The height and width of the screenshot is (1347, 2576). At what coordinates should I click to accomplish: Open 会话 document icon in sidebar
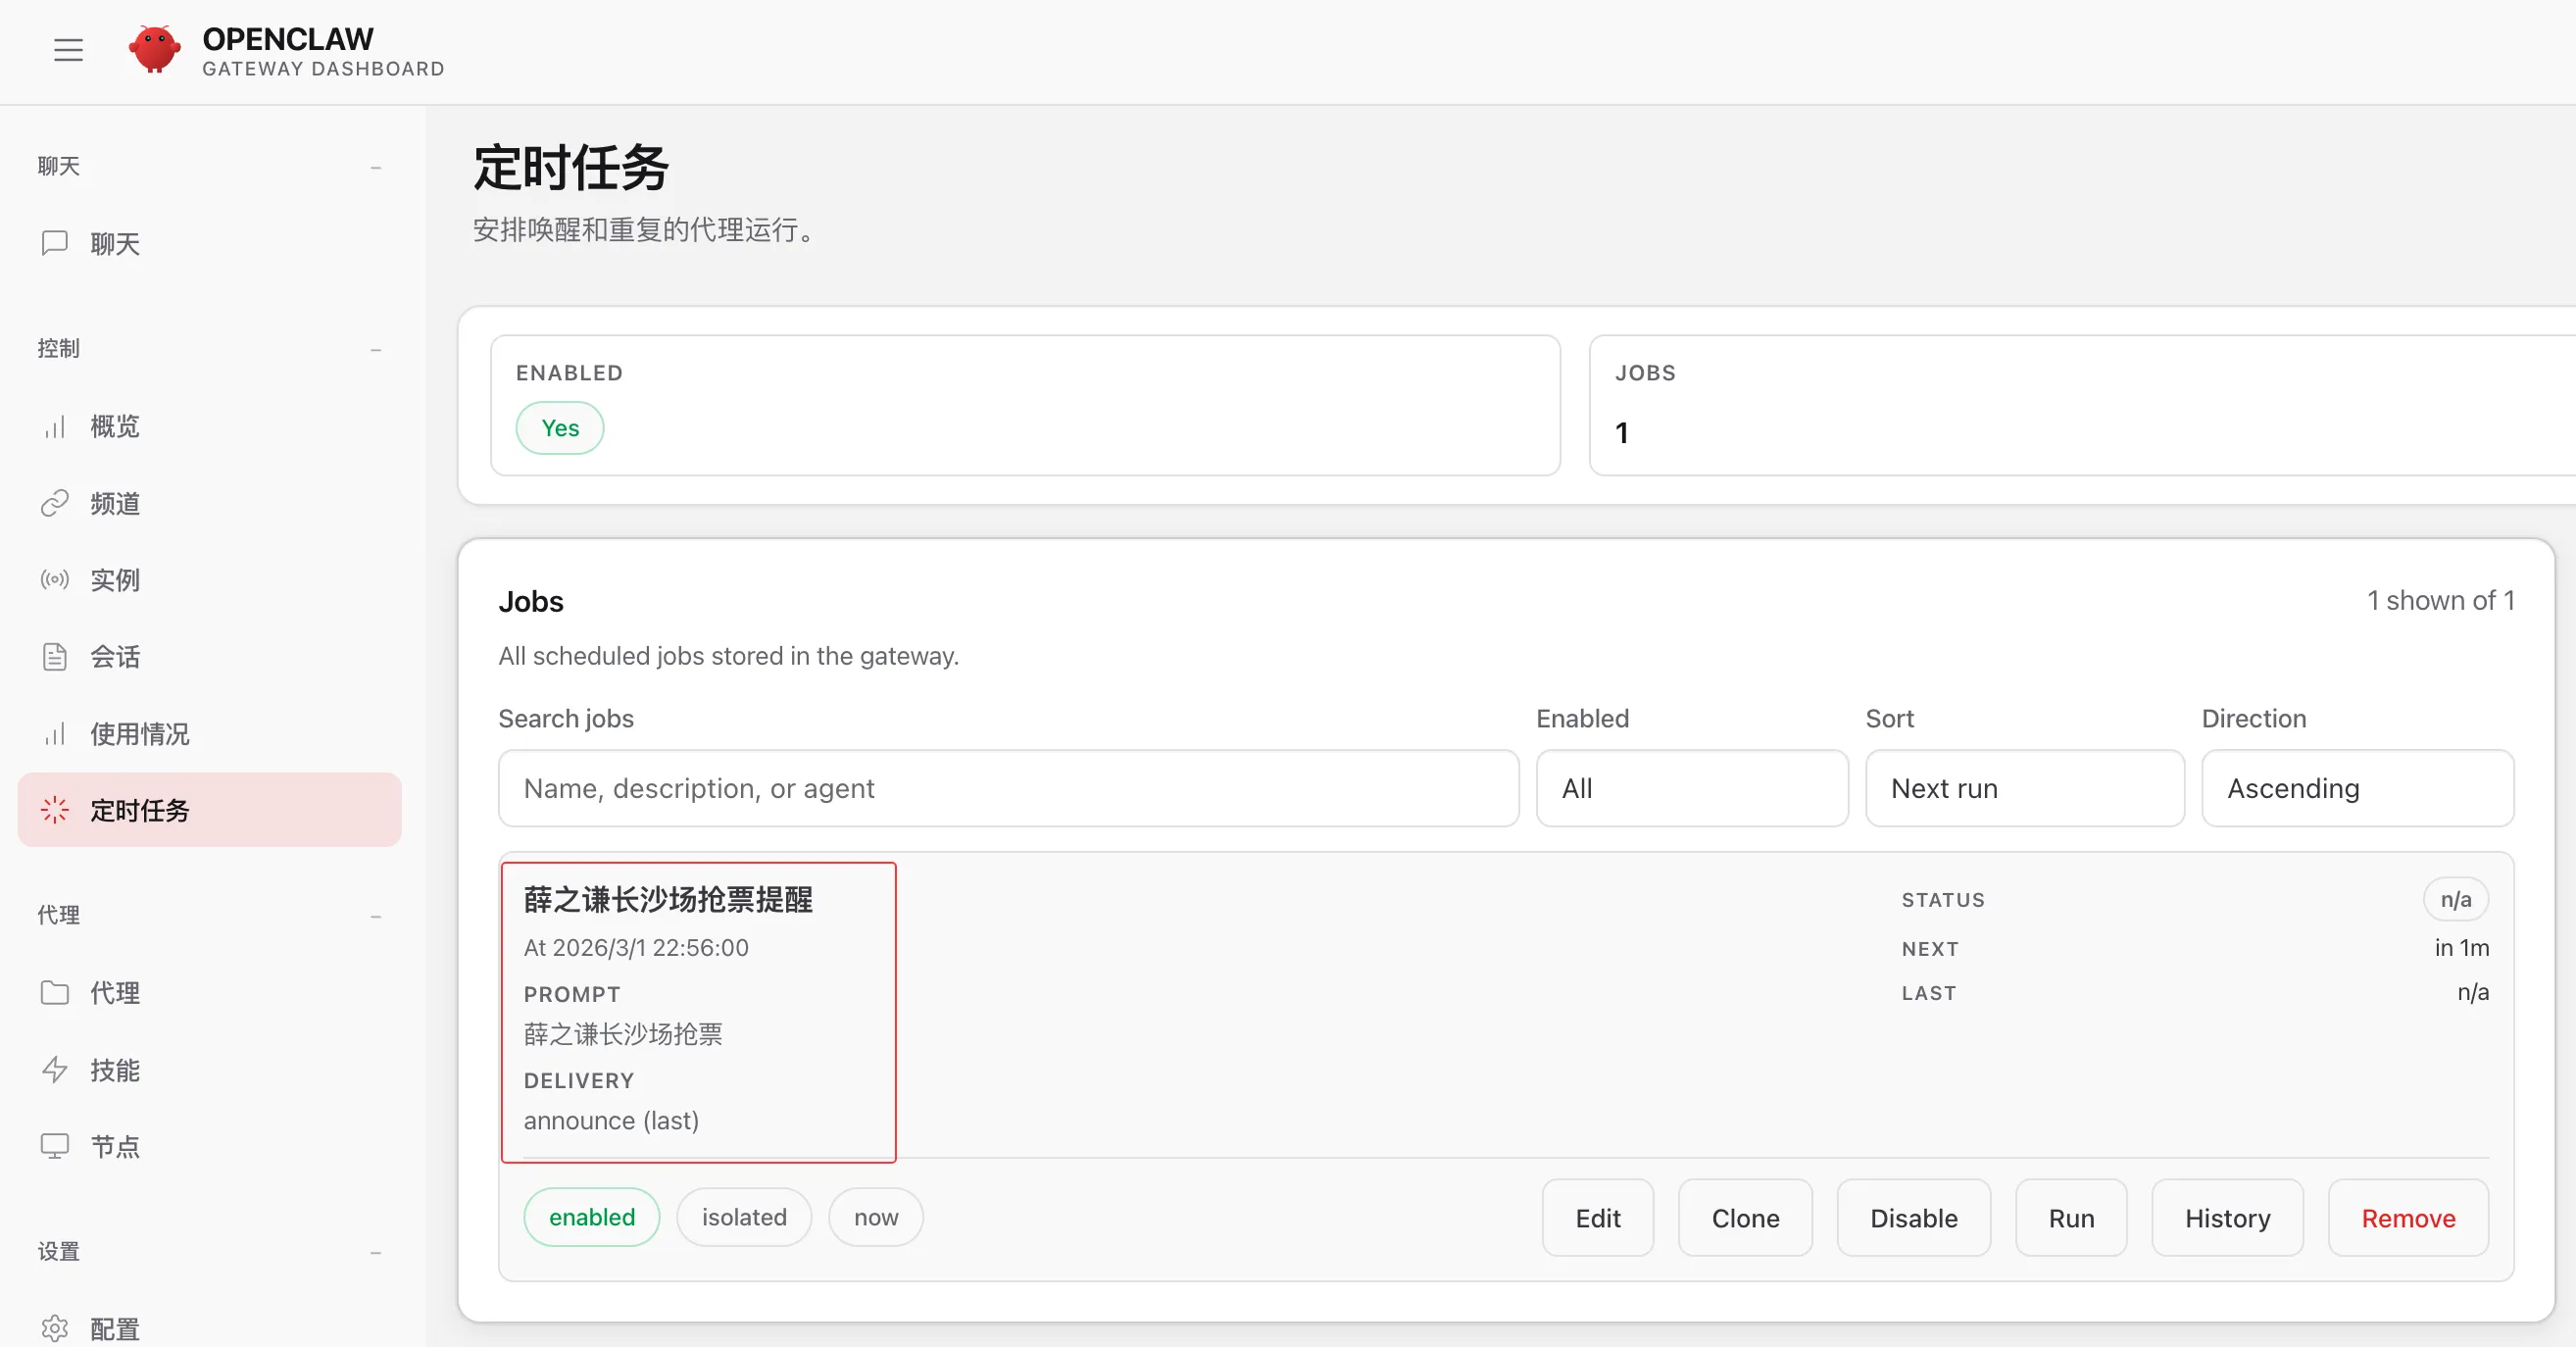click(55, 657)
